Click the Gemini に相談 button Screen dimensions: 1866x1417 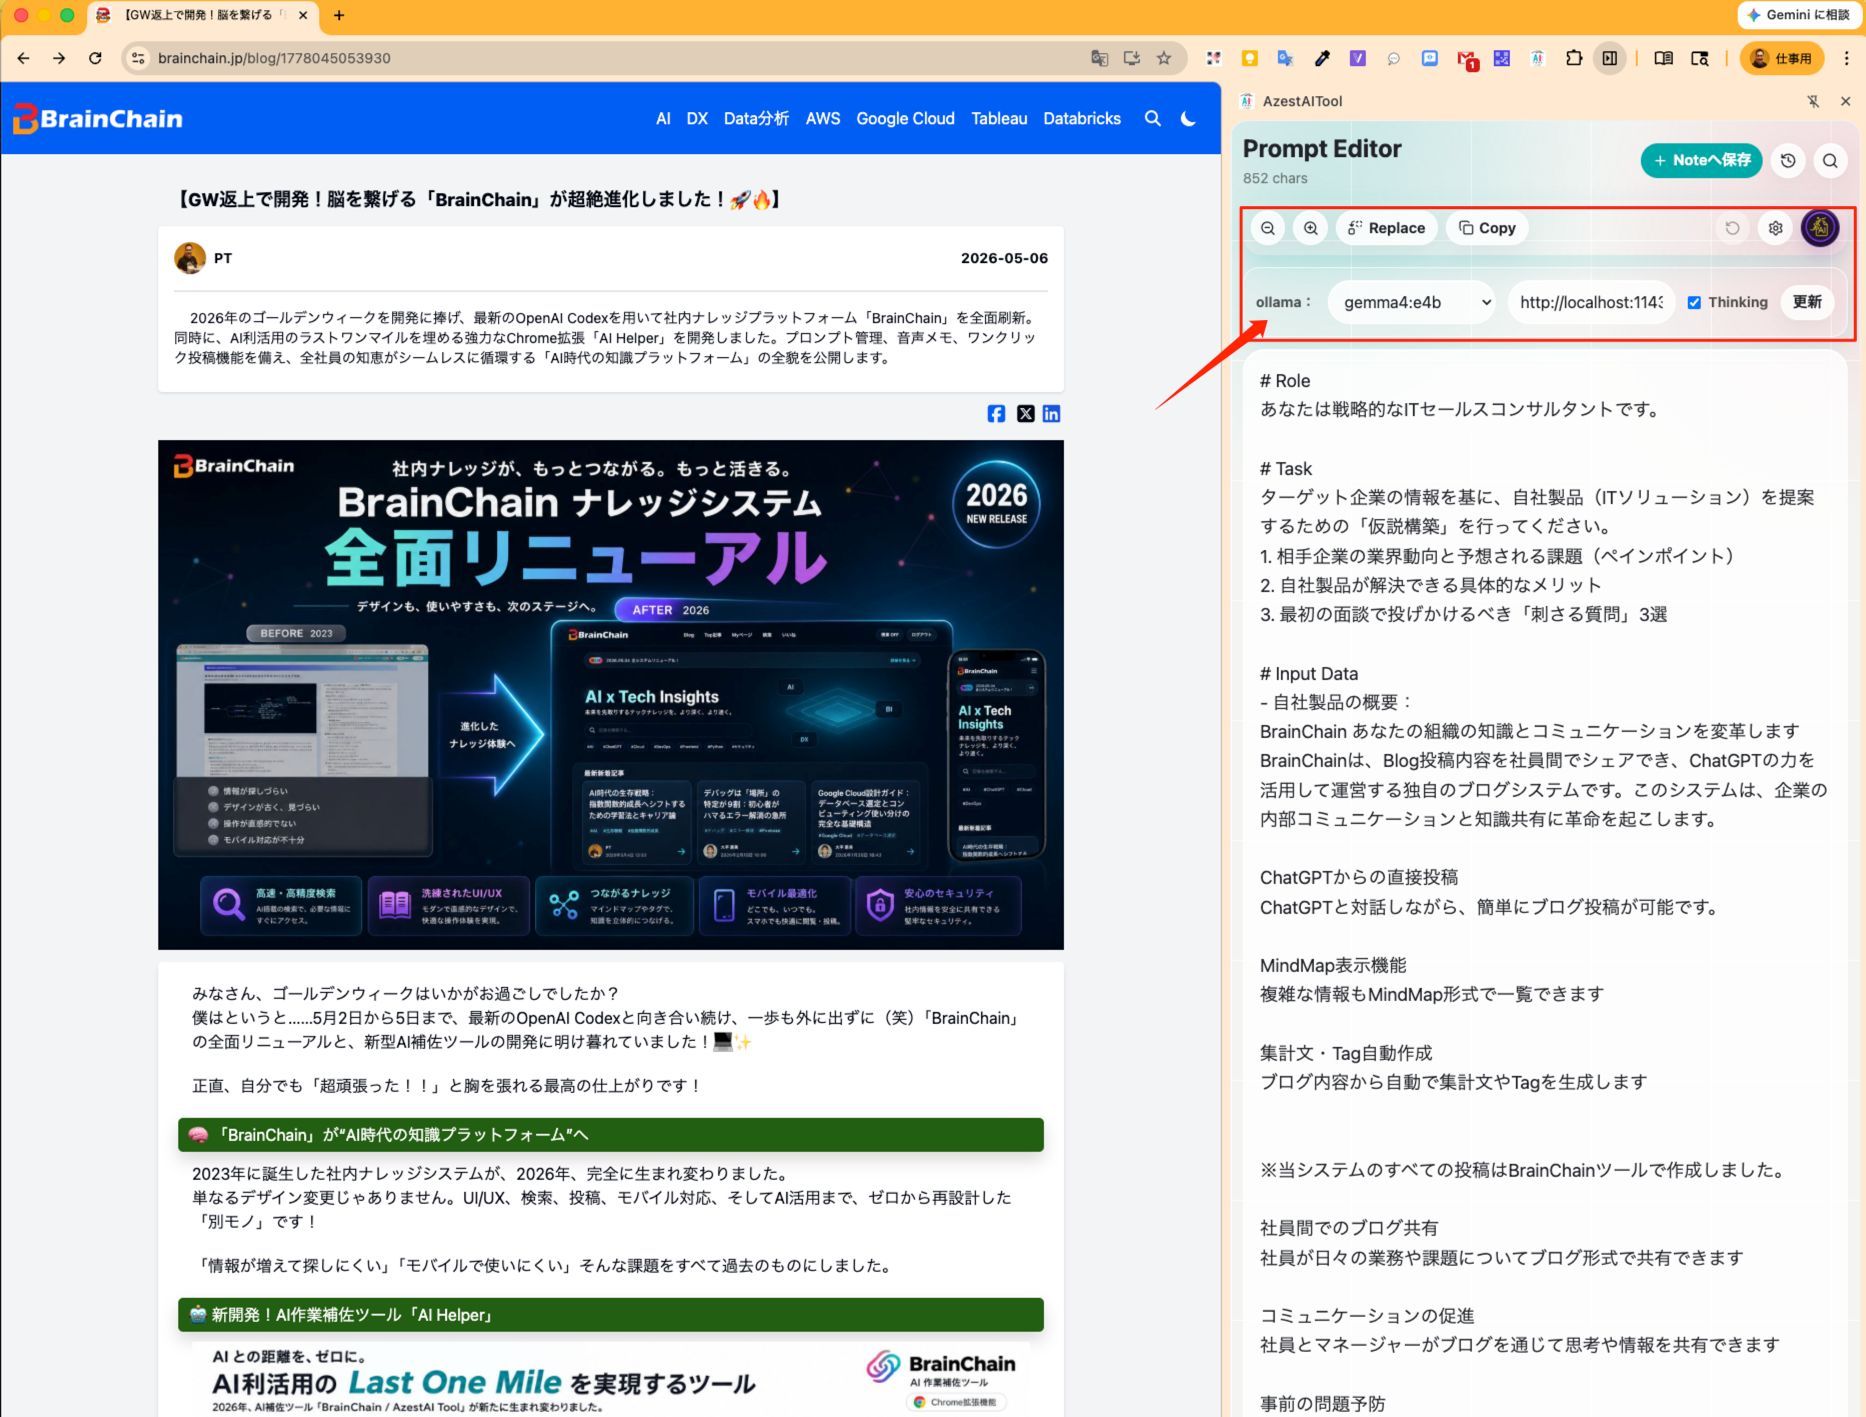coord(1799,15)
